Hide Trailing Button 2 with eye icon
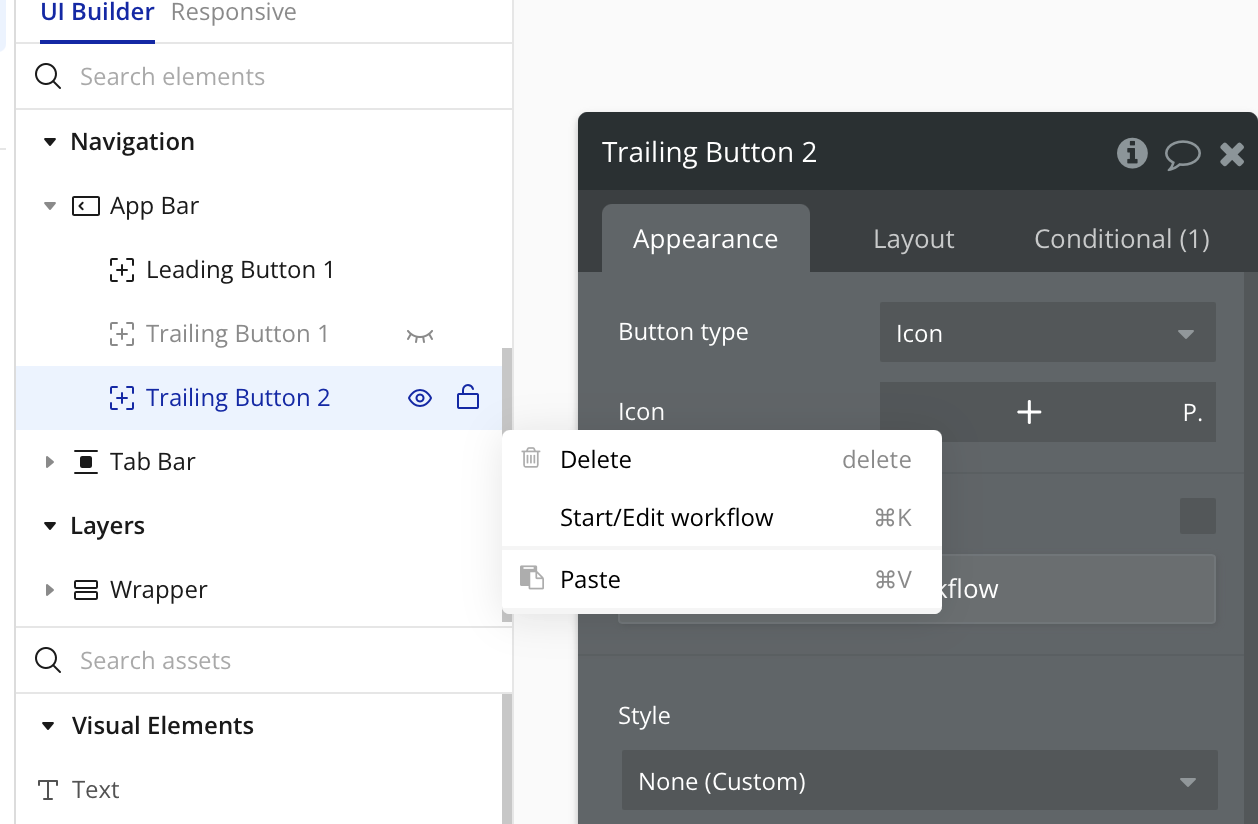Image resolution: width=1258 pixels, height=824 pixels. point(420,398)
